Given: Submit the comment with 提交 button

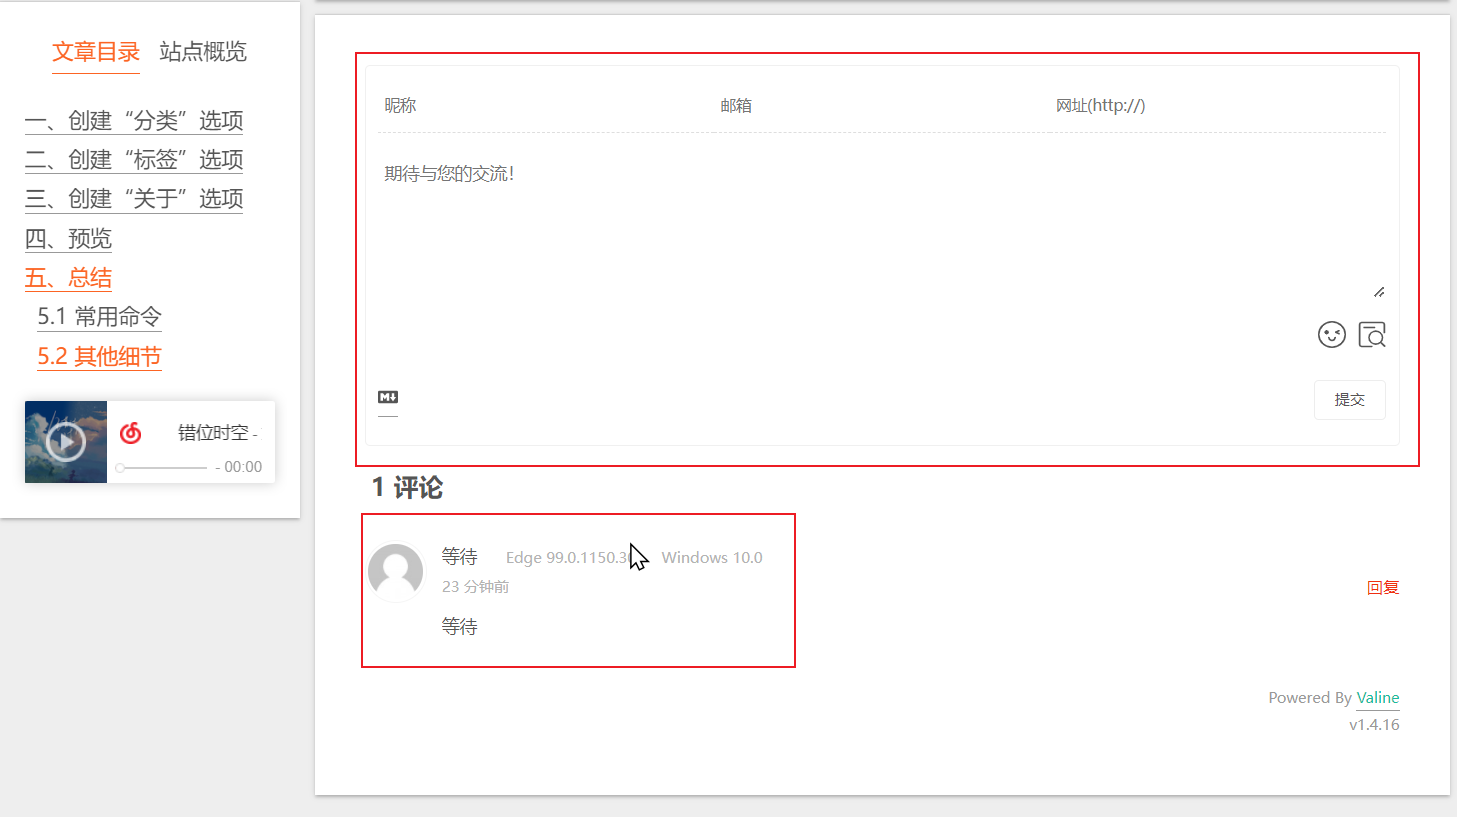Looking at the screenshot, I should click(x=1349, y=399).
